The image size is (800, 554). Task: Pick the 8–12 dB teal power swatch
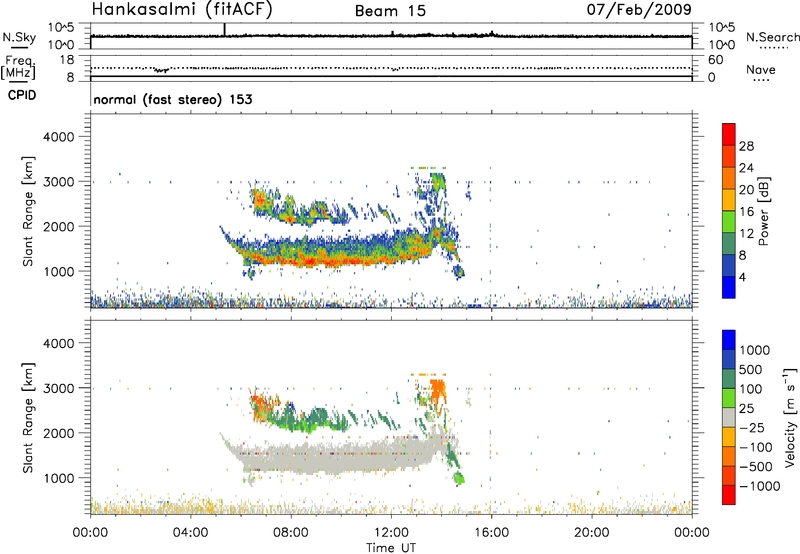729,244
